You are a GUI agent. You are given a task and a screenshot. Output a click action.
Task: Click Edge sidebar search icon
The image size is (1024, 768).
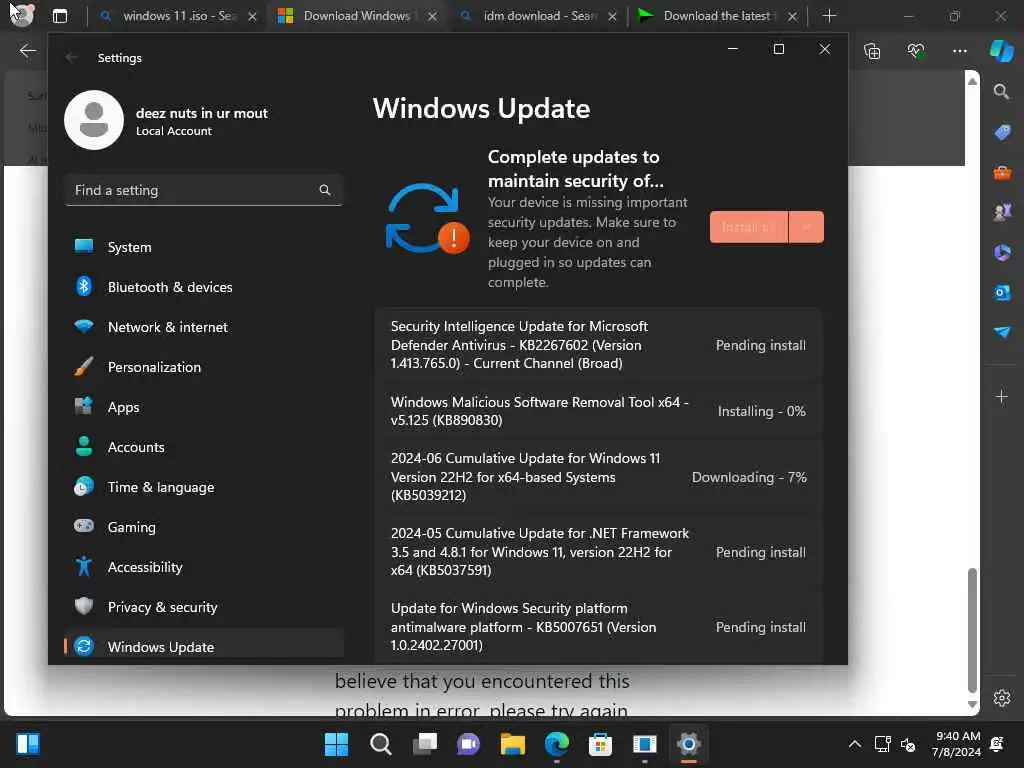[1001, 91]
